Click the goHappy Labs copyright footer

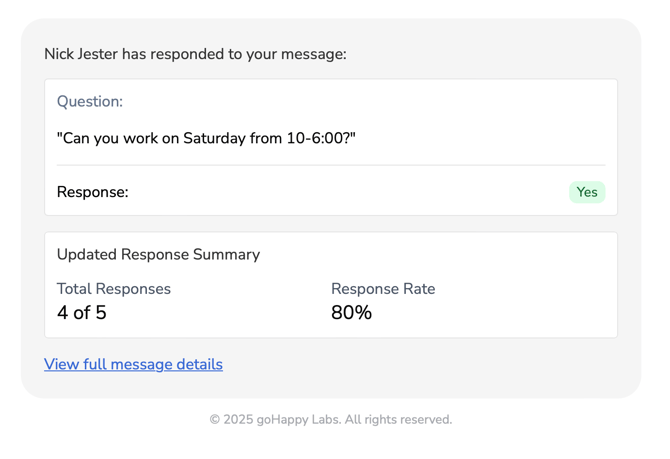[x=330, y=419]
